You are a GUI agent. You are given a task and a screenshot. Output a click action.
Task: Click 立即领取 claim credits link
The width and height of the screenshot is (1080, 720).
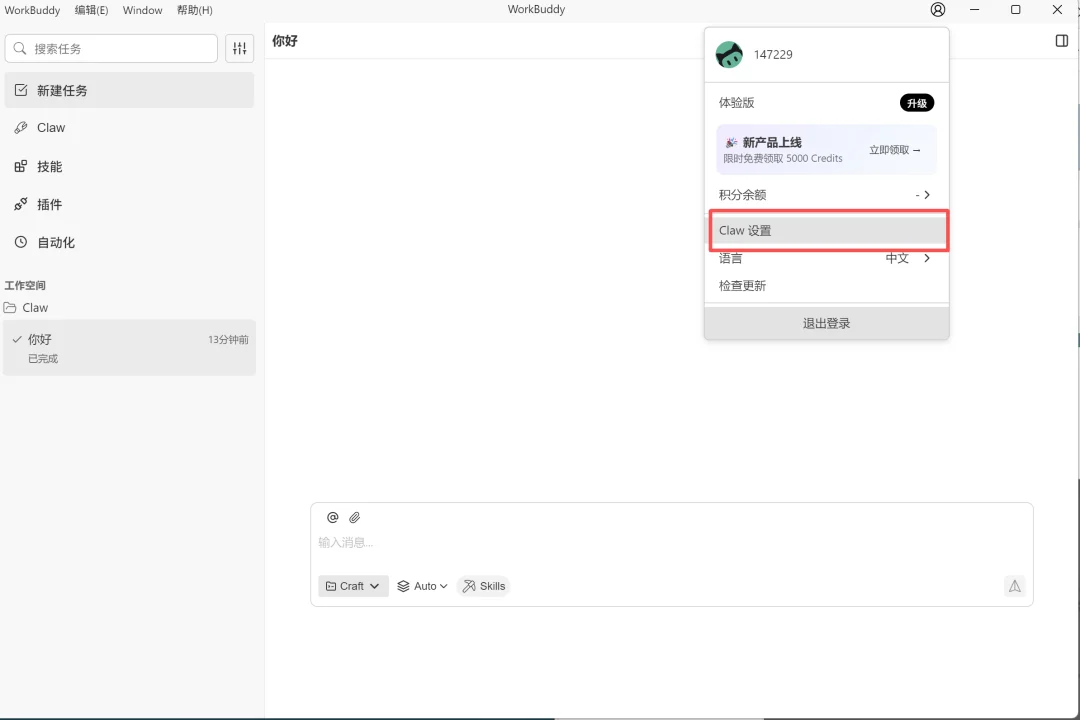tap(894, 150)
